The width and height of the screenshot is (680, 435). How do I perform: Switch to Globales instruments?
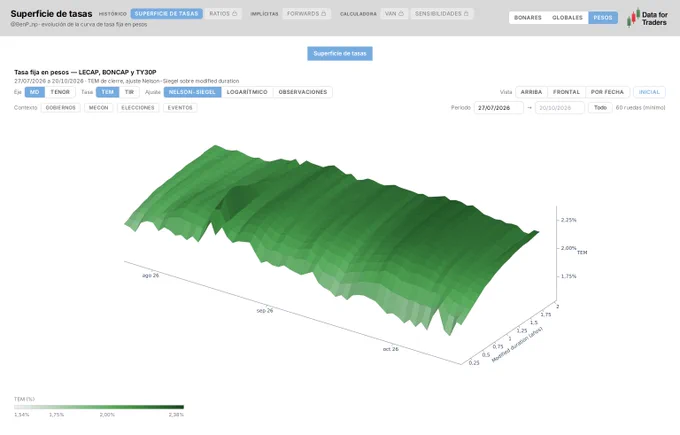click(567, 18)
